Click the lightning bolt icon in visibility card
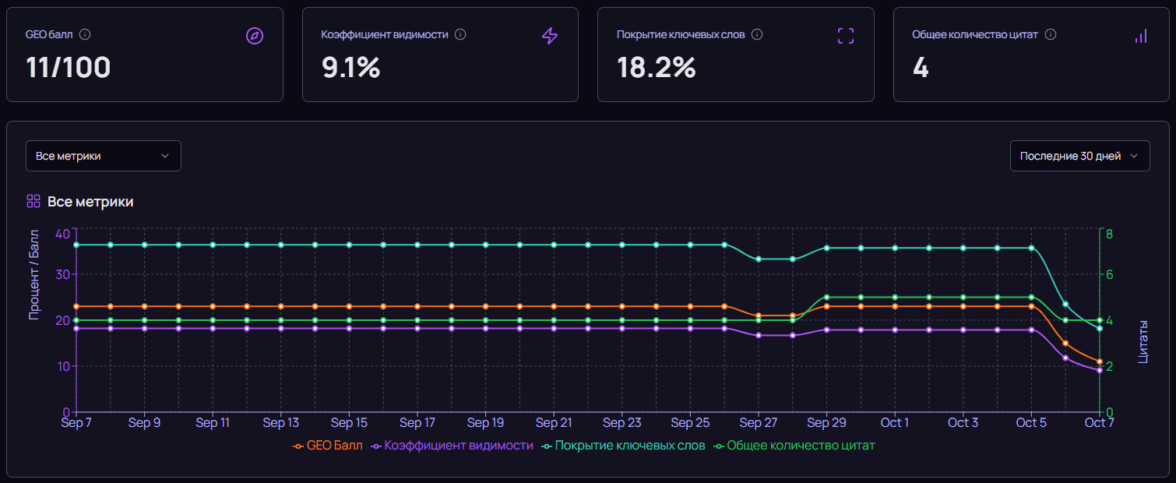This screenshot has height=483, width=1176. click(x=549, y=36)
